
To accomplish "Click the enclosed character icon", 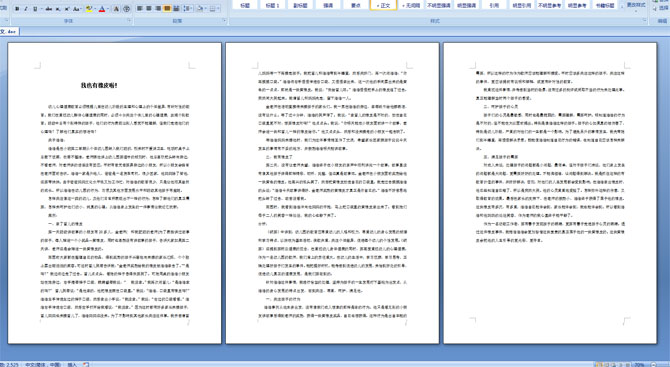I will tap(127, 9).
